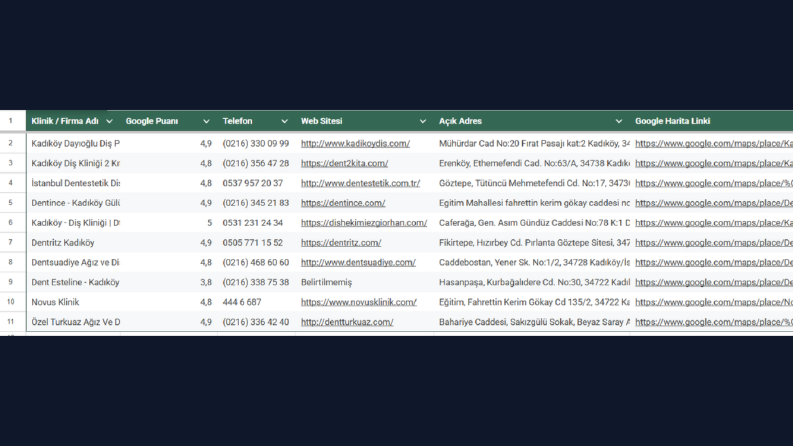Open the dishekimiezgiorhan.com website link

364,222
